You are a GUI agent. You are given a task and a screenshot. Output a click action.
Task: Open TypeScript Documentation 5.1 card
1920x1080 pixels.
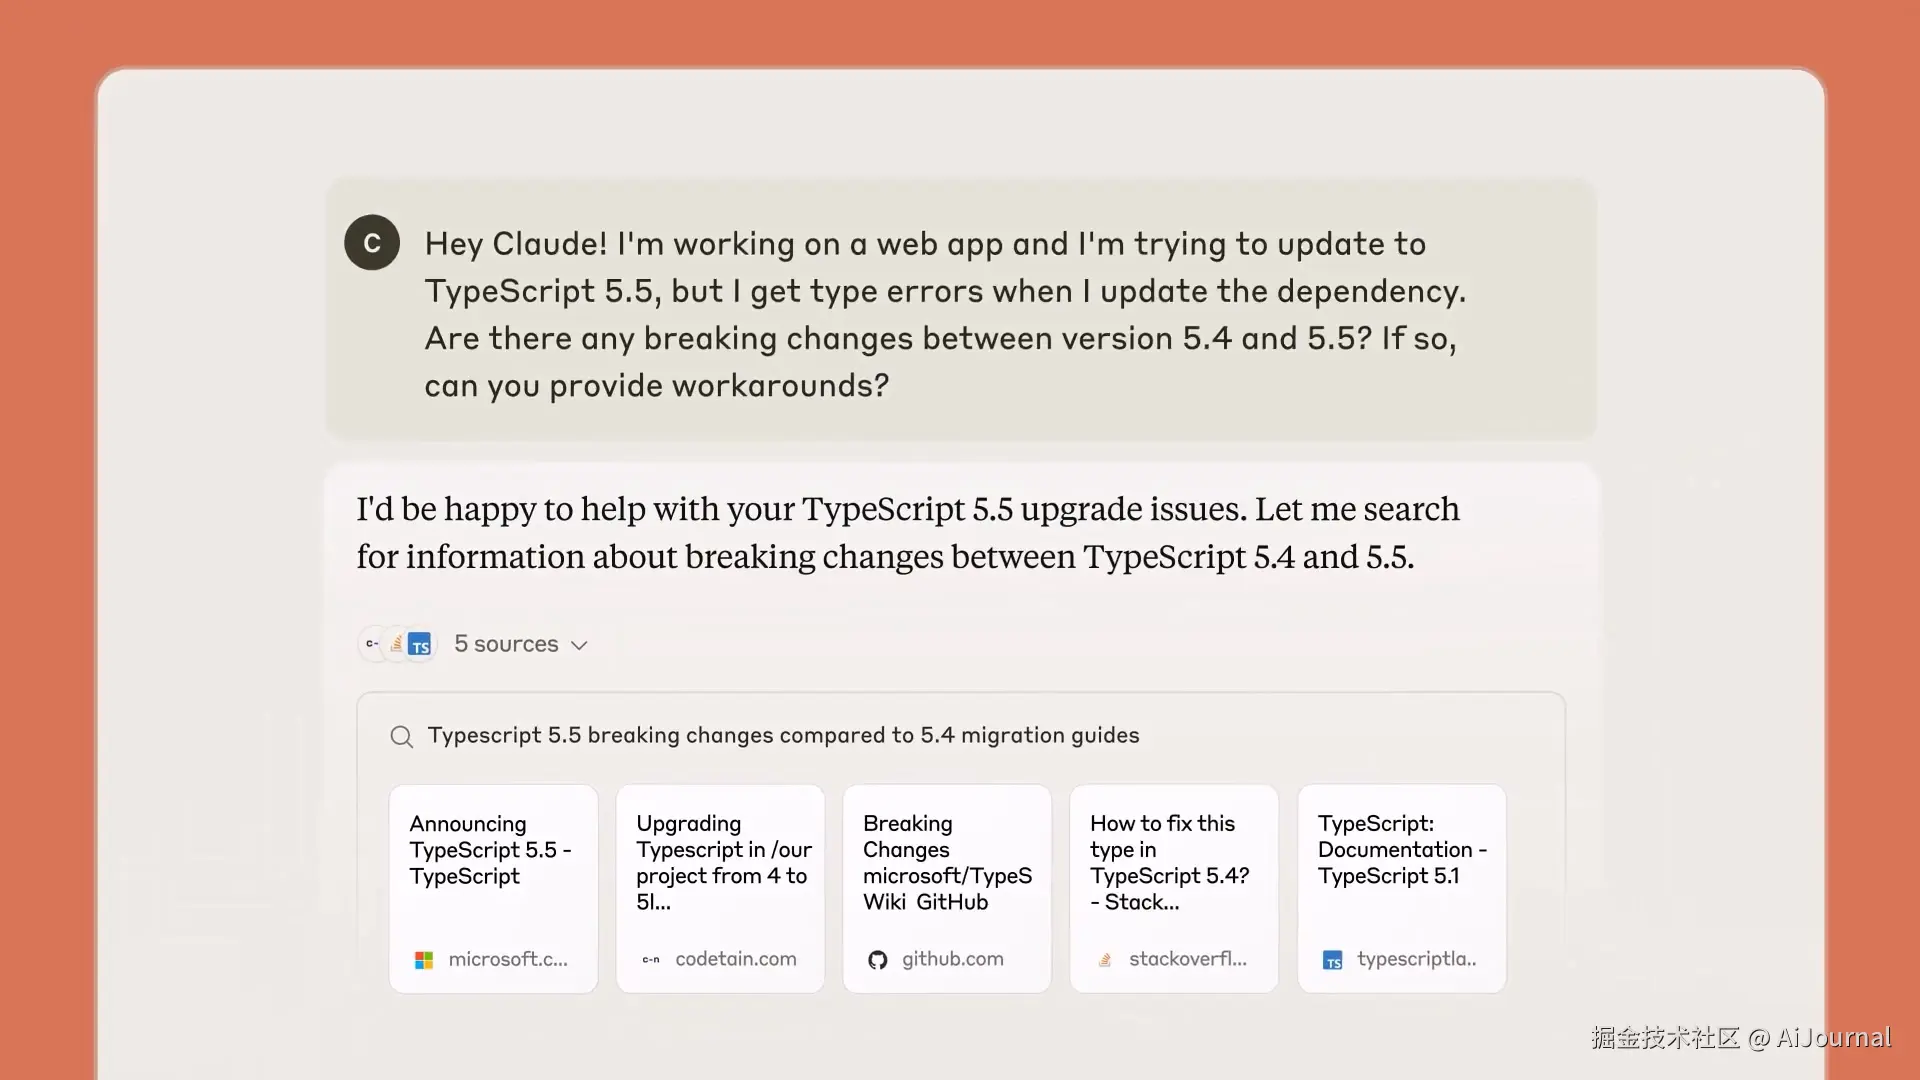pyautogui.click(x=1401, y=870)
